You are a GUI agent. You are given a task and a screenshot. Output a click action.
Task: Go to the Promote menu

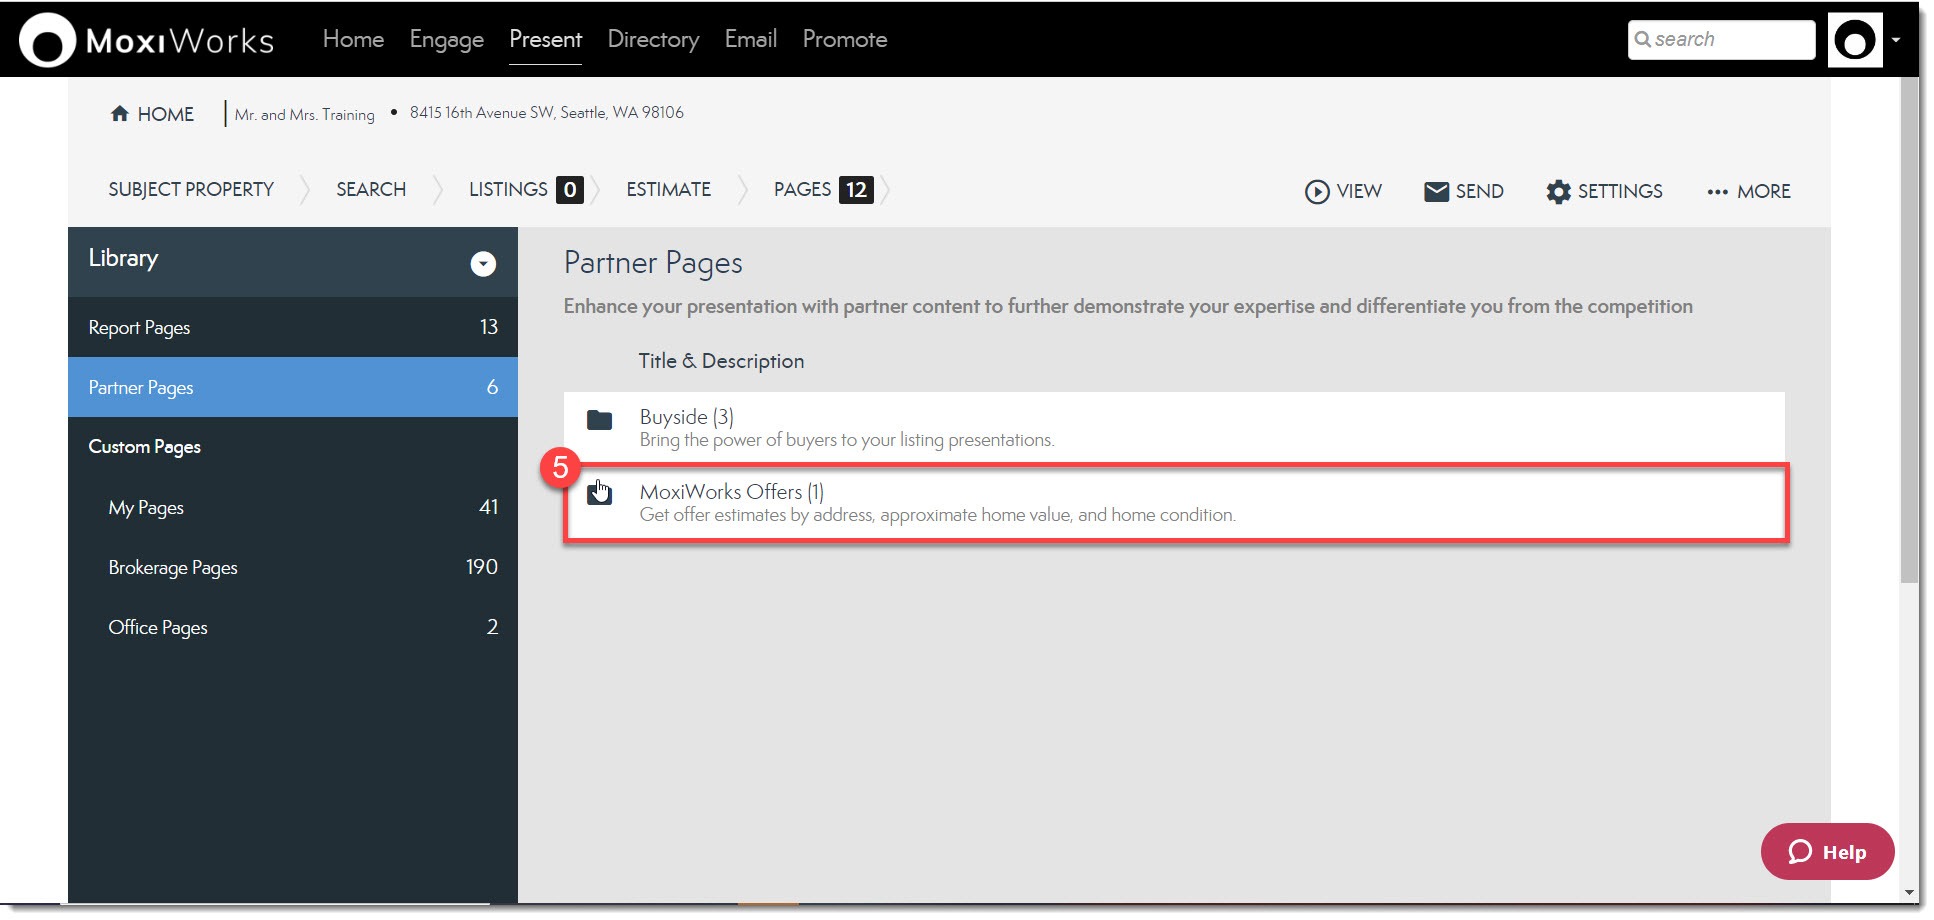click(x=844, y=40)
